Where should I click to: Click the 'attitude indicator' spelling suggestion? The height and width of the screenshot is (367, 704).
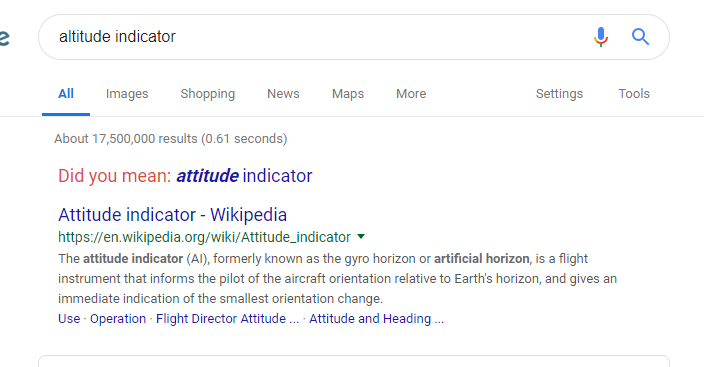pyautogui.click(x=244, y=176)
